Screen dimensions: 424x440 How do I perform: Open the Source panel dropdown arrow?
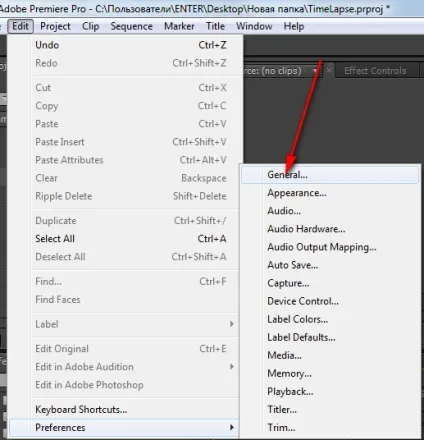point(315,71)
